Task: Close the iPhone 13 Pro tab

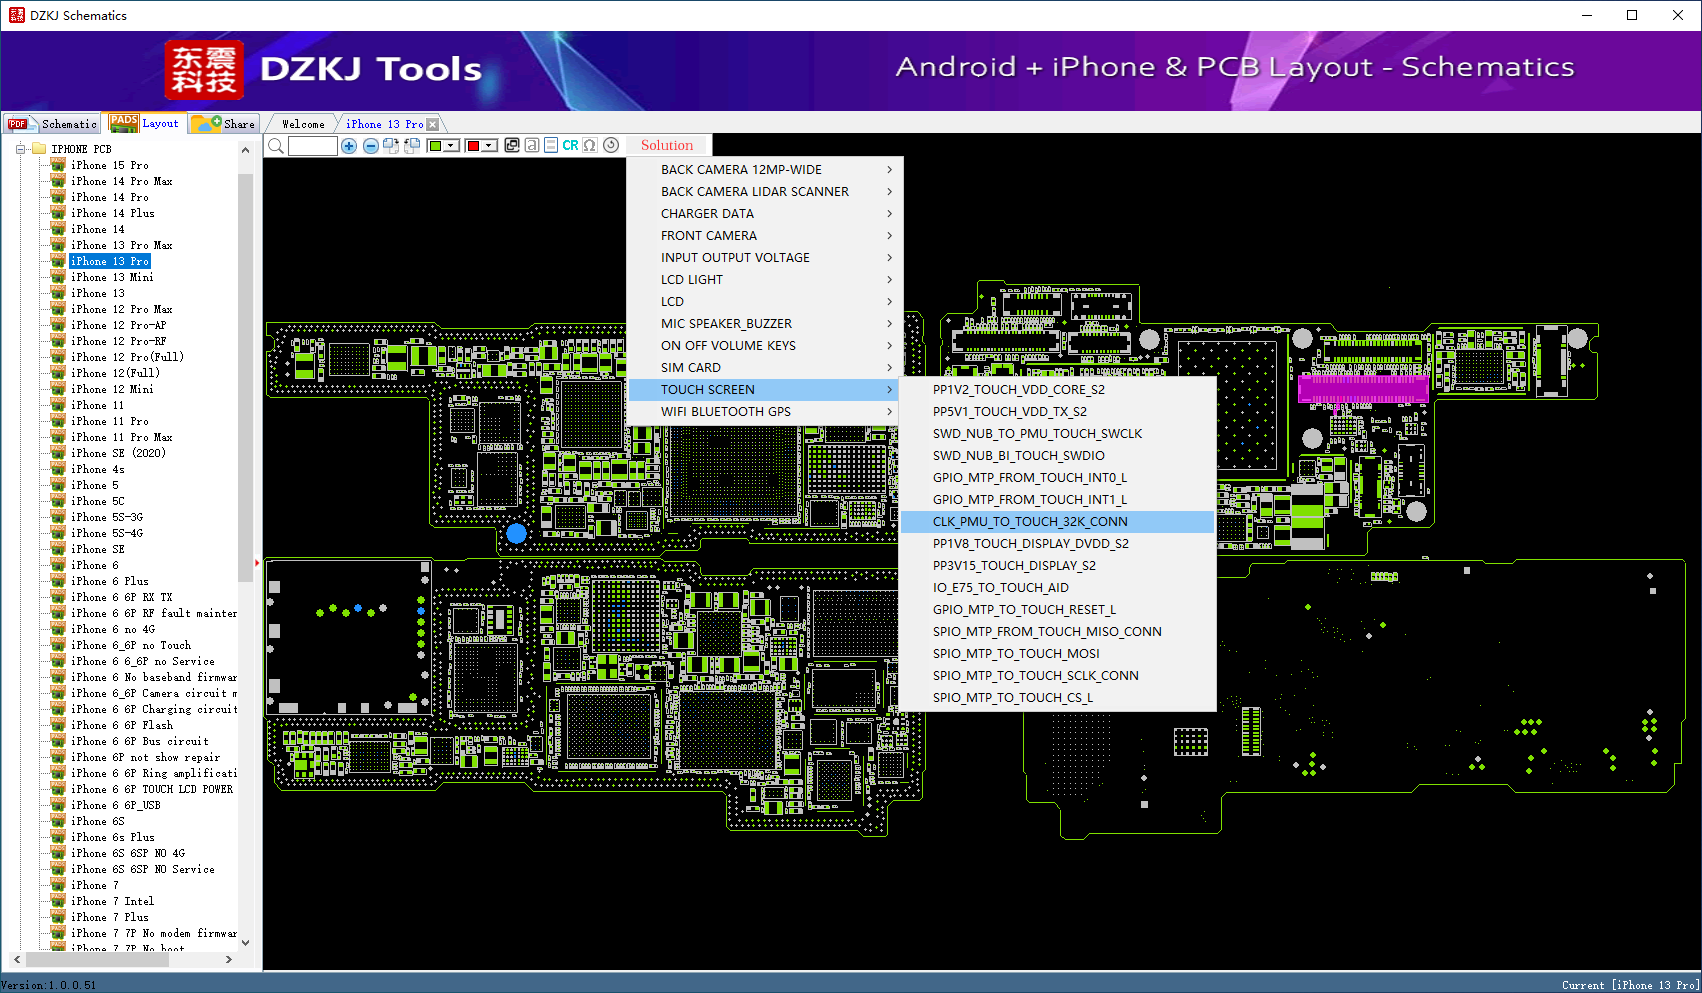Action: coord(432,124)
